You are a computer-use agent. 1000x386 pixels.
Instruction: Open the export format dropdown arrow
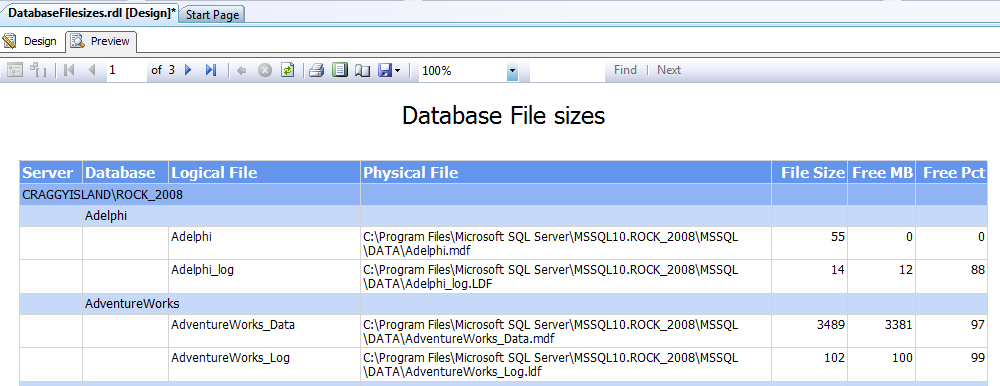click(397, 71)
